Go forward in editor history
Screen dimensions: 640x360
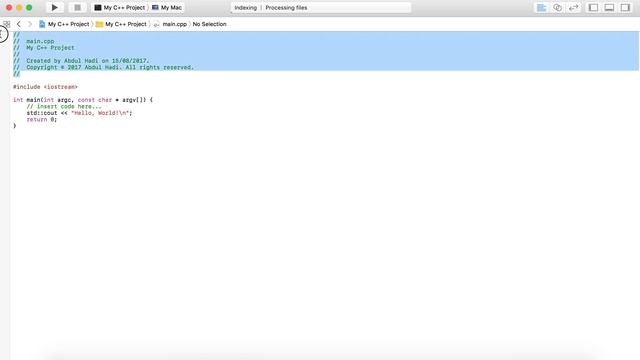pos(30,24)
